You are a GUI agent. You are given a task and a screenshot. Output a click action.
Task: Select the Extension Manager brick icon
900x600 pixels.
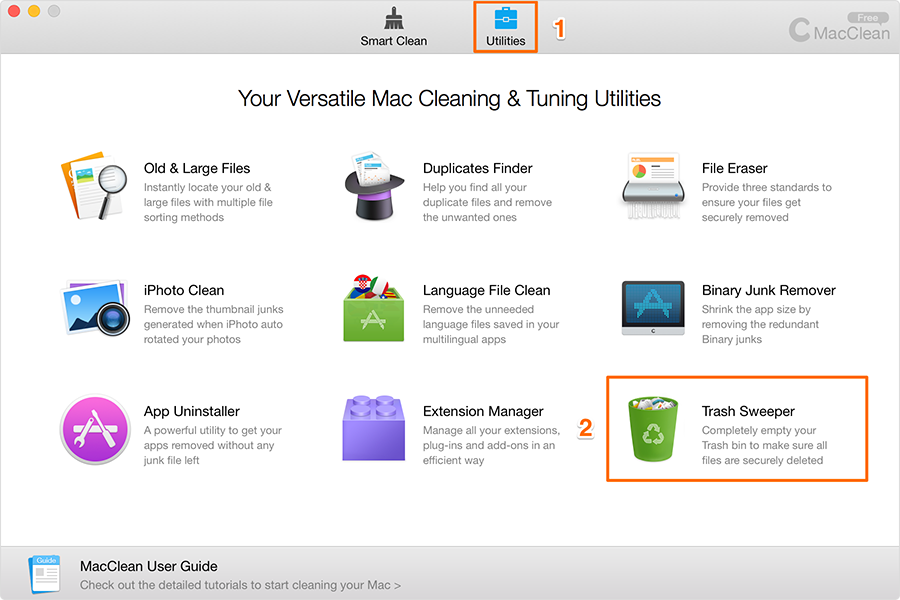click(x=374, y=428)
